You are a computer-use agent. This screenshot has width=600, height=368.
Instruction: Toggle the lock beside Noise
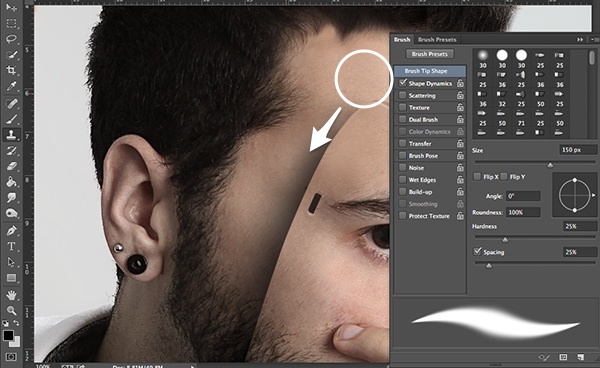pyautogui.click(x=460, y=168)
